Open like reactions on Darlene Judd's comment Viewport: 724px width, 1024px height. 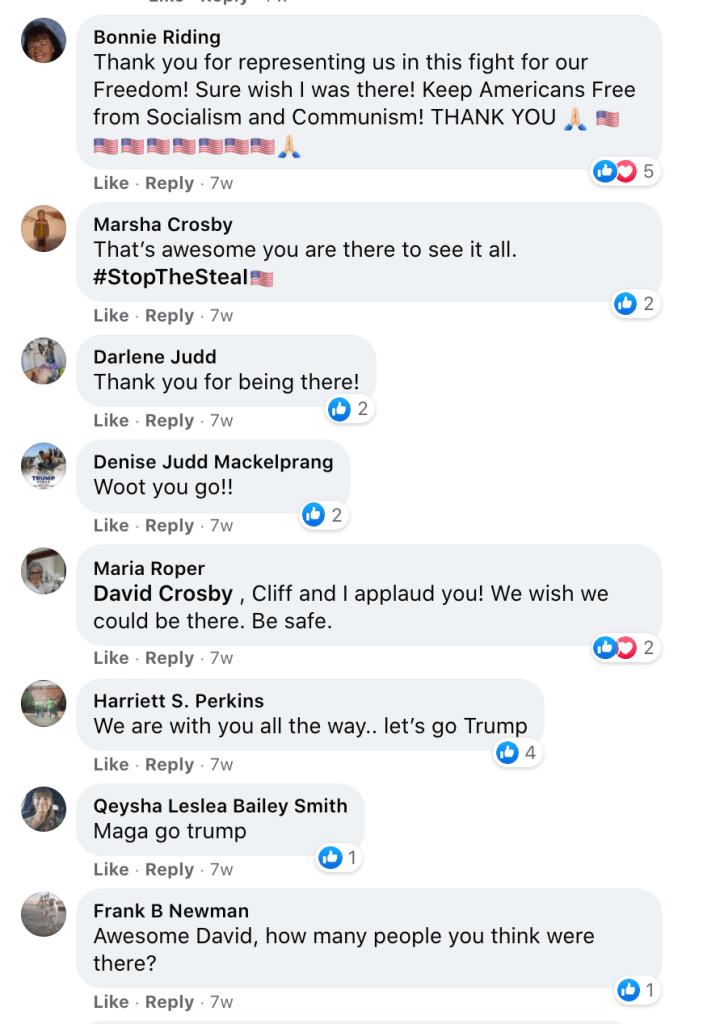tap(340, 408)
